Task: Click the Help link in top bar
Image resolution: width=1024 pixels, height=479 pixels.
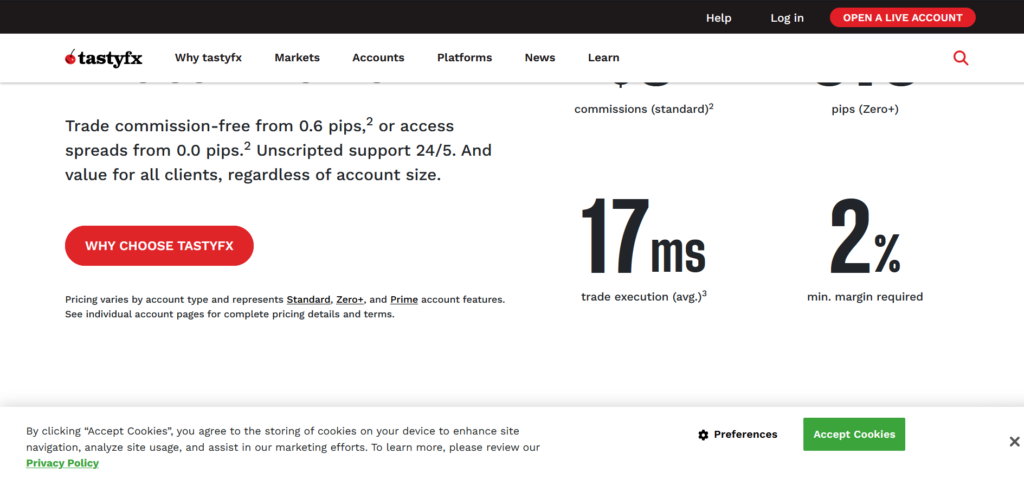Action: [x=718, y=18]
